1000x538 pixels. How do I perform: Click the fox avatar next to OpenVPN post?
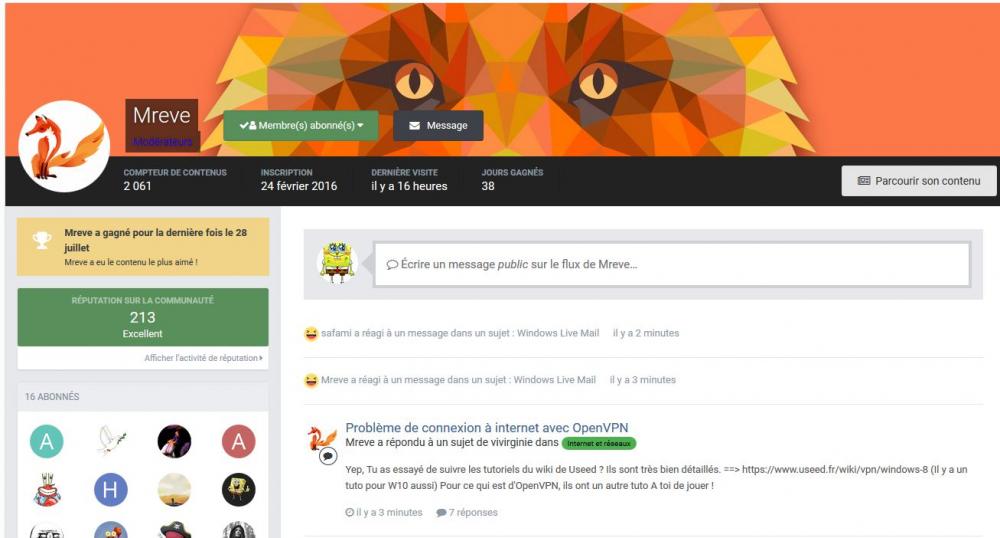pos(322,438)
